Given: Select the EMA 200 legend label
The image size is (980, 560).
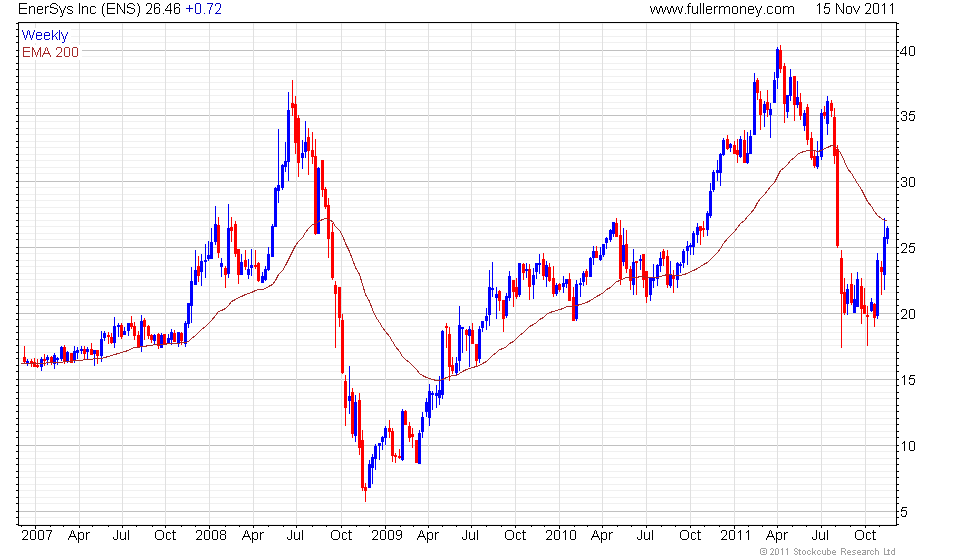Looking at the screenshot, I should point(51,52).
